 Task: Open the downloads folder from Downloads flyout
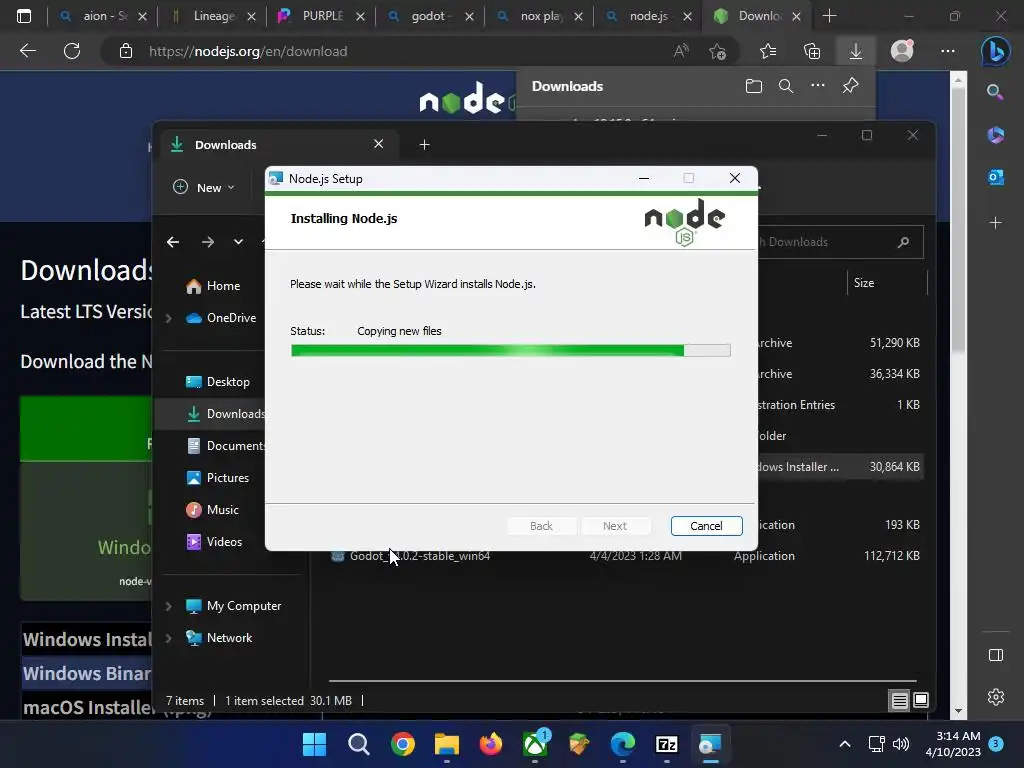tap(754, 86)
